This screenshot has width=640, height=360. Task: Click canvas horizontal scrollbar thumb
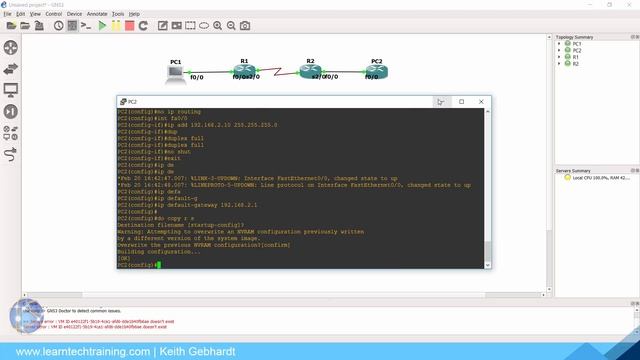click(x=284, y=295)
